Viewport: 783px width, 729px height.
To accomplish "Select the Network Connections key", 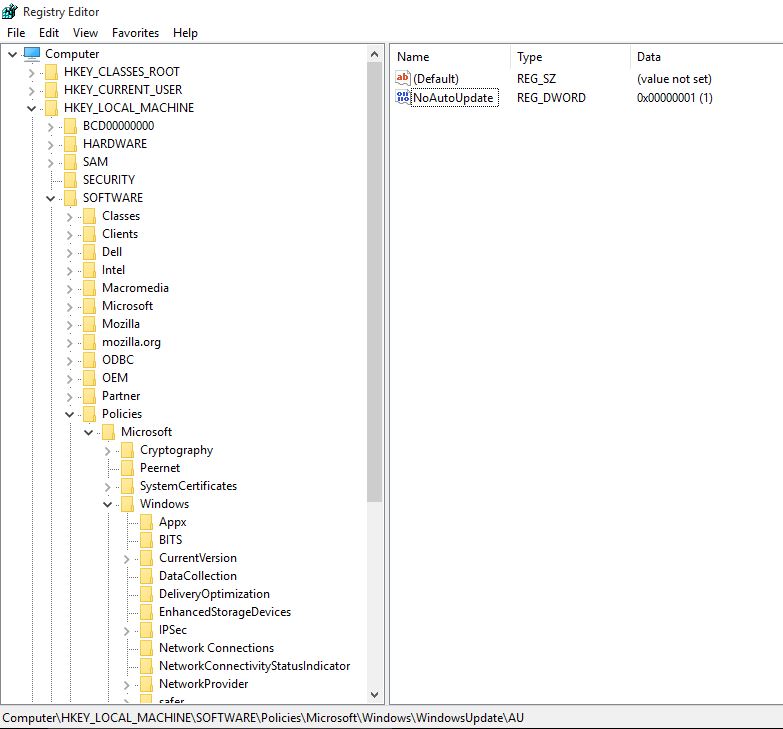I will tap(216, 648).
